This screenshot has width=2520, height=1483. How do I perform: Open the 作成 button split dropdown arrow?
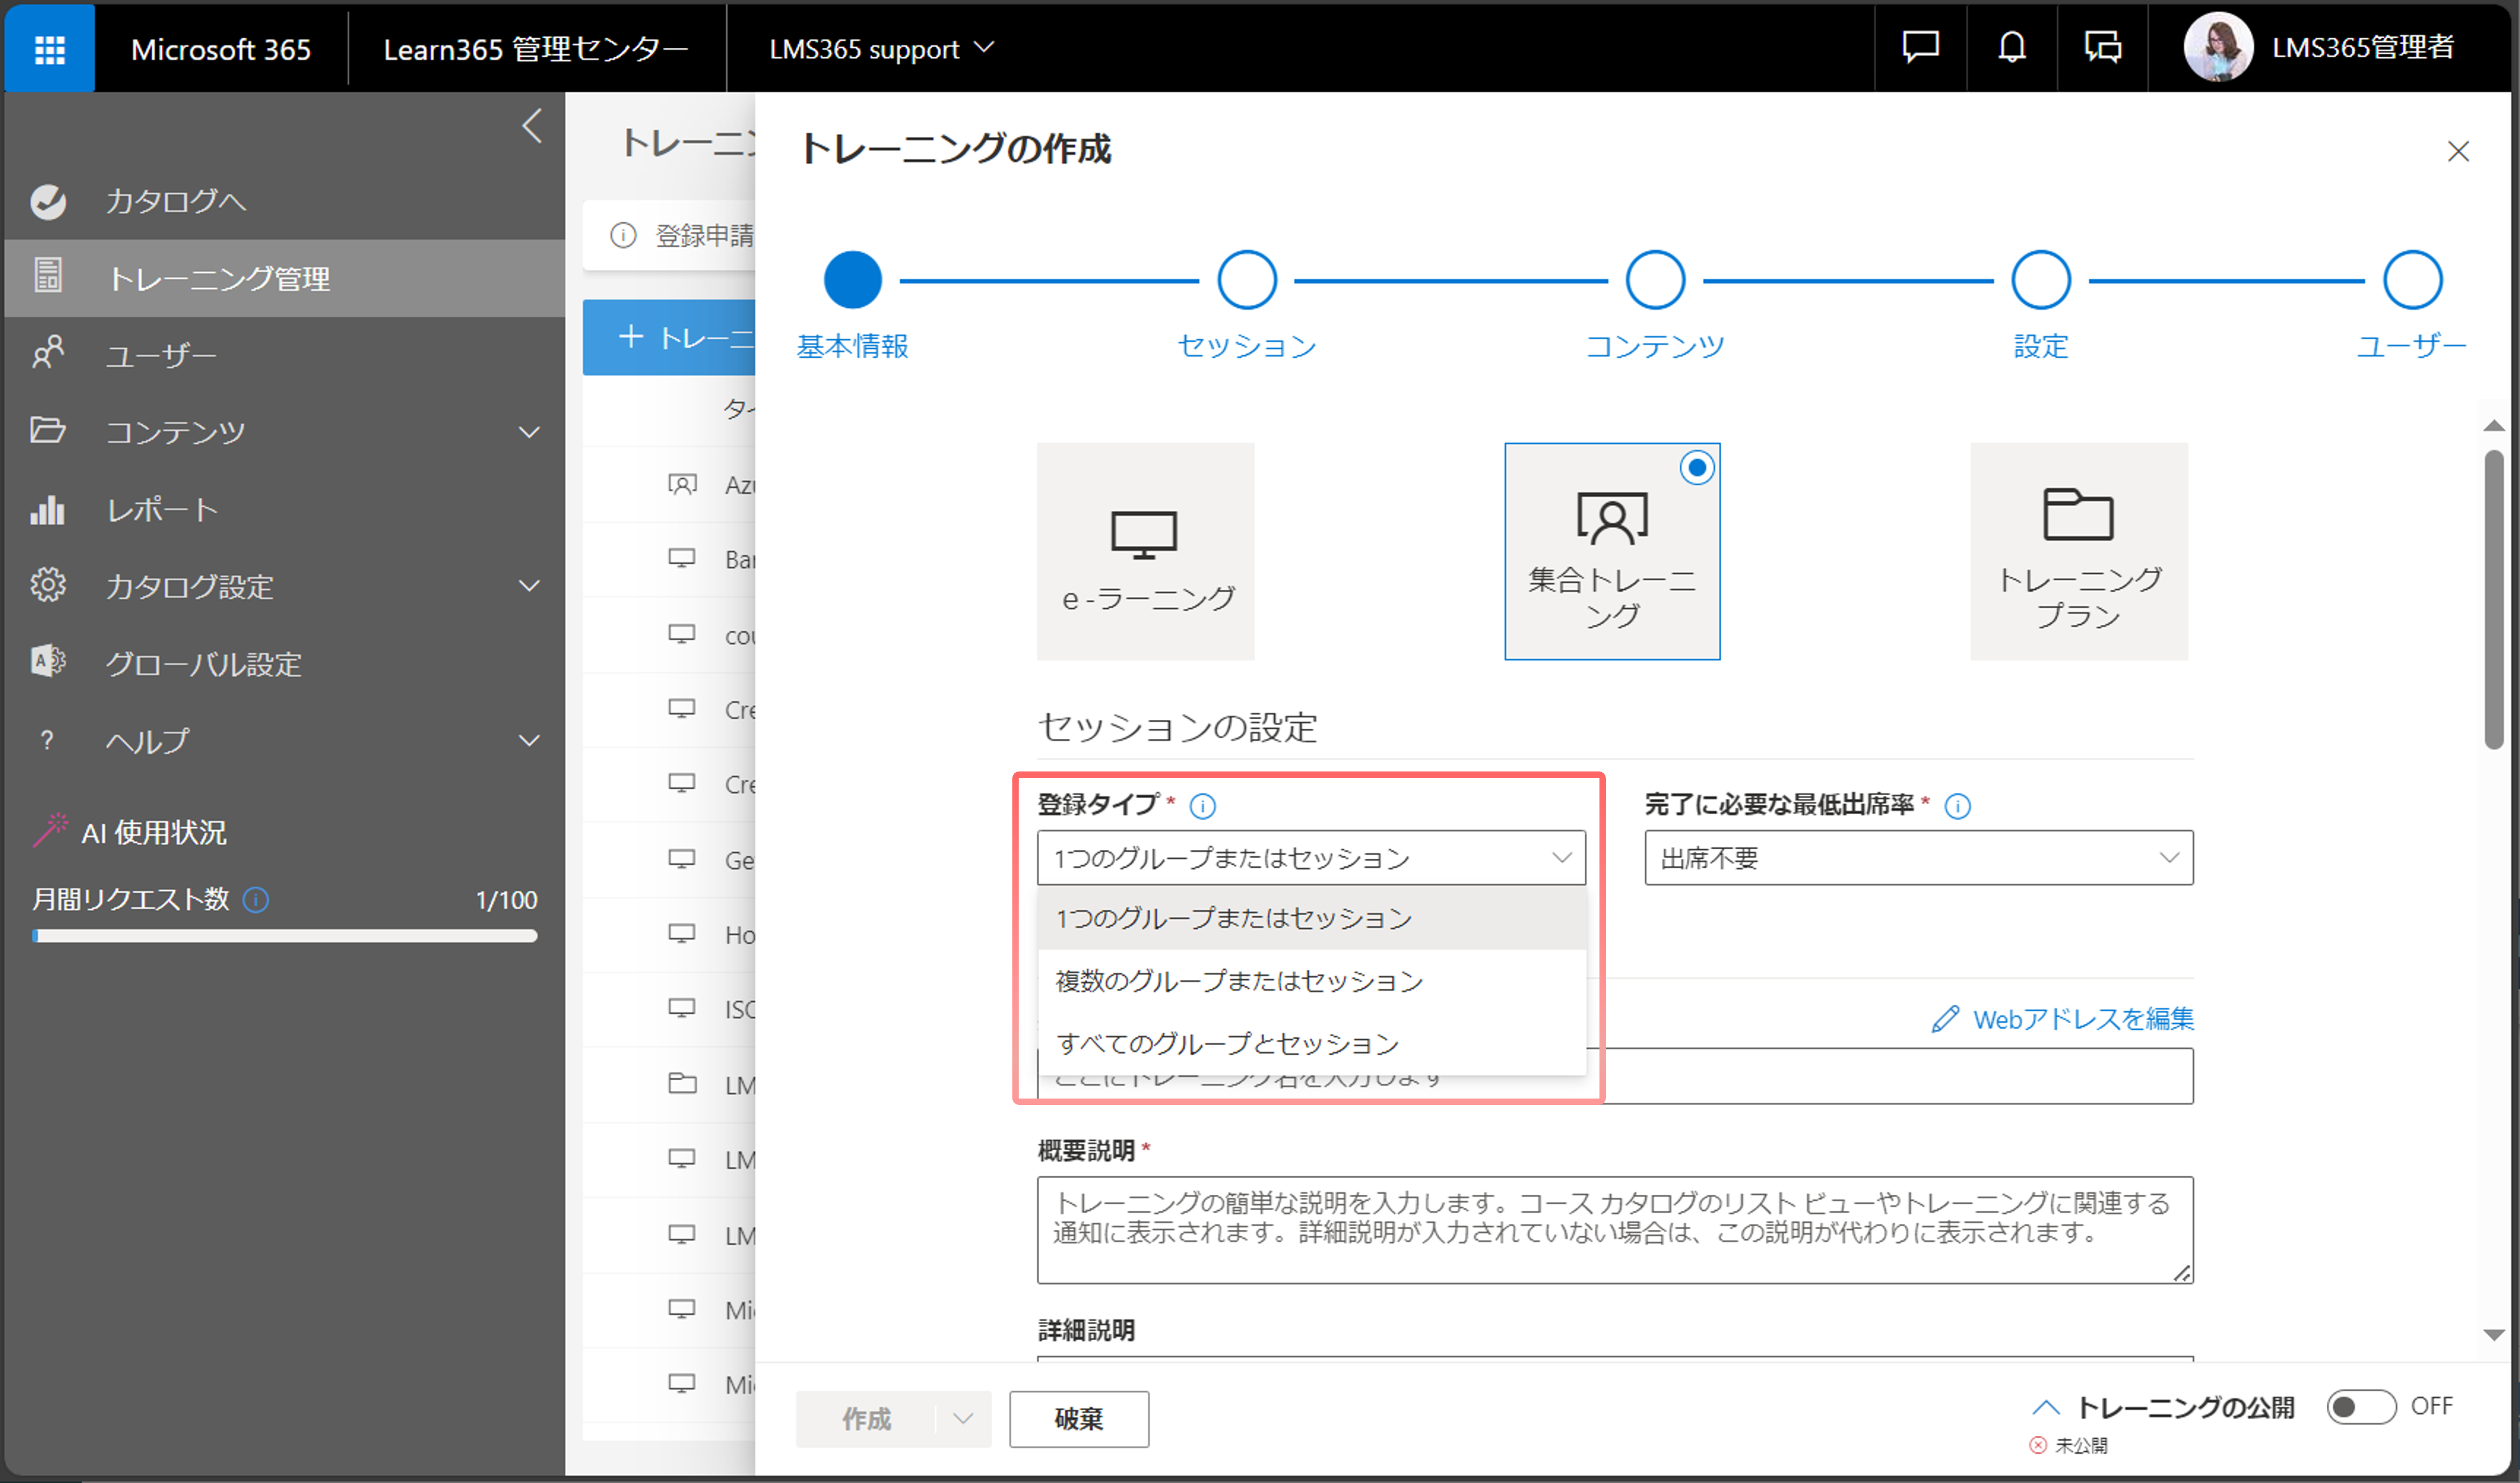(x=963, y=1418)
